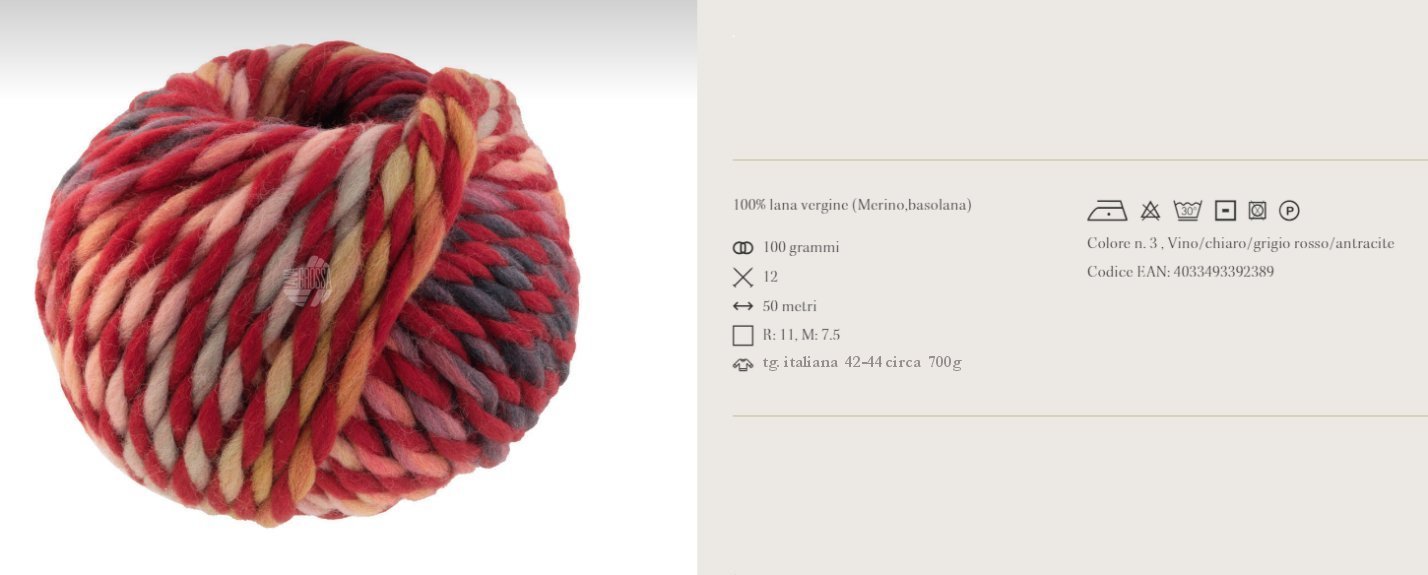Click the R: 11, M: 7.5 gauge text

point(801,335)
